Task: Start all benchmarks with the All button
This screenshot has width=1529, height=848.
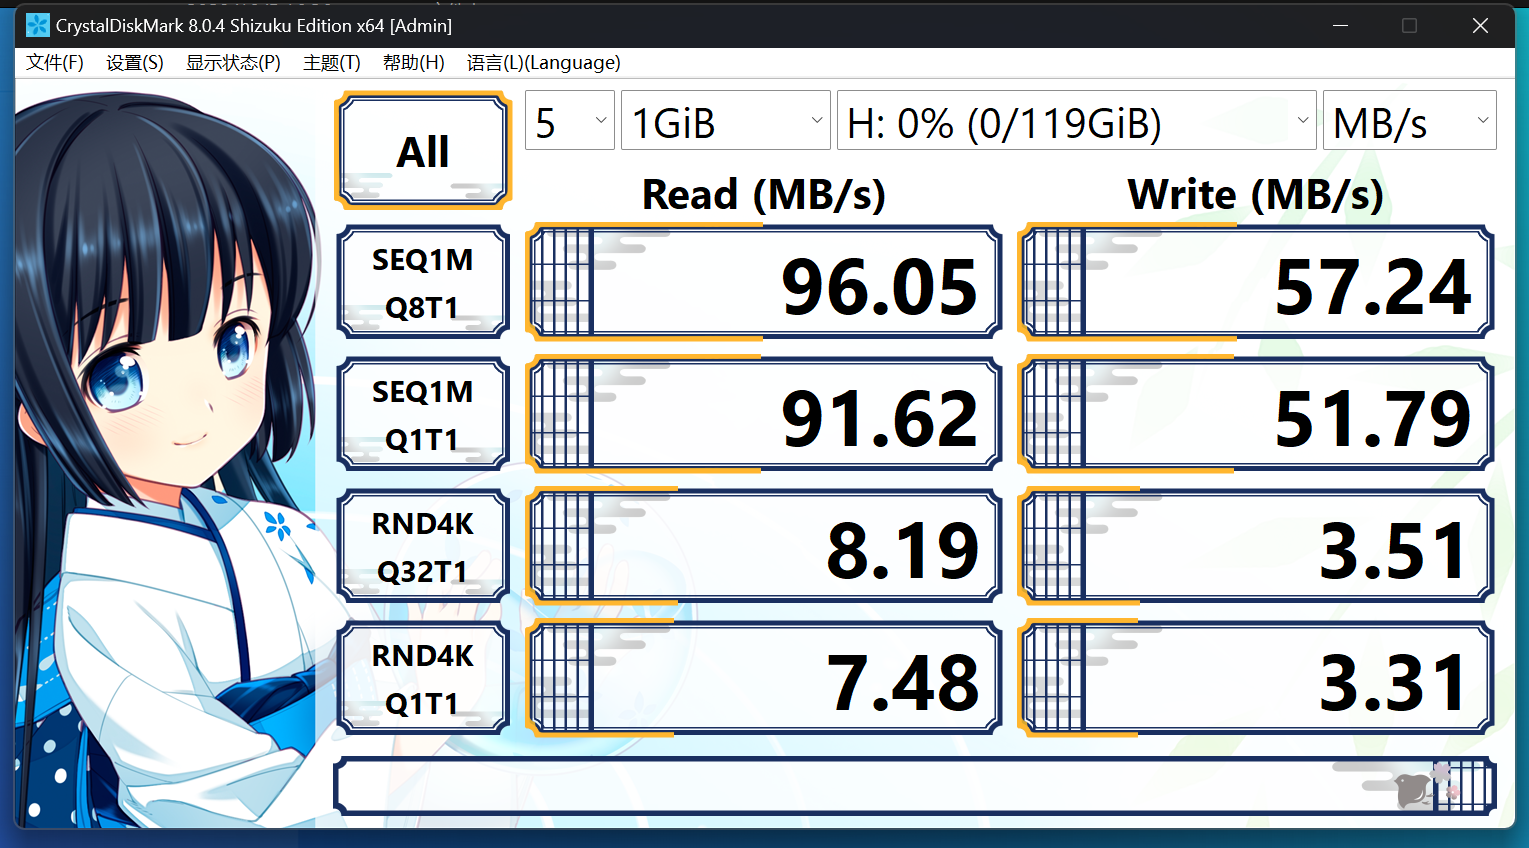Action: point(423,150)
